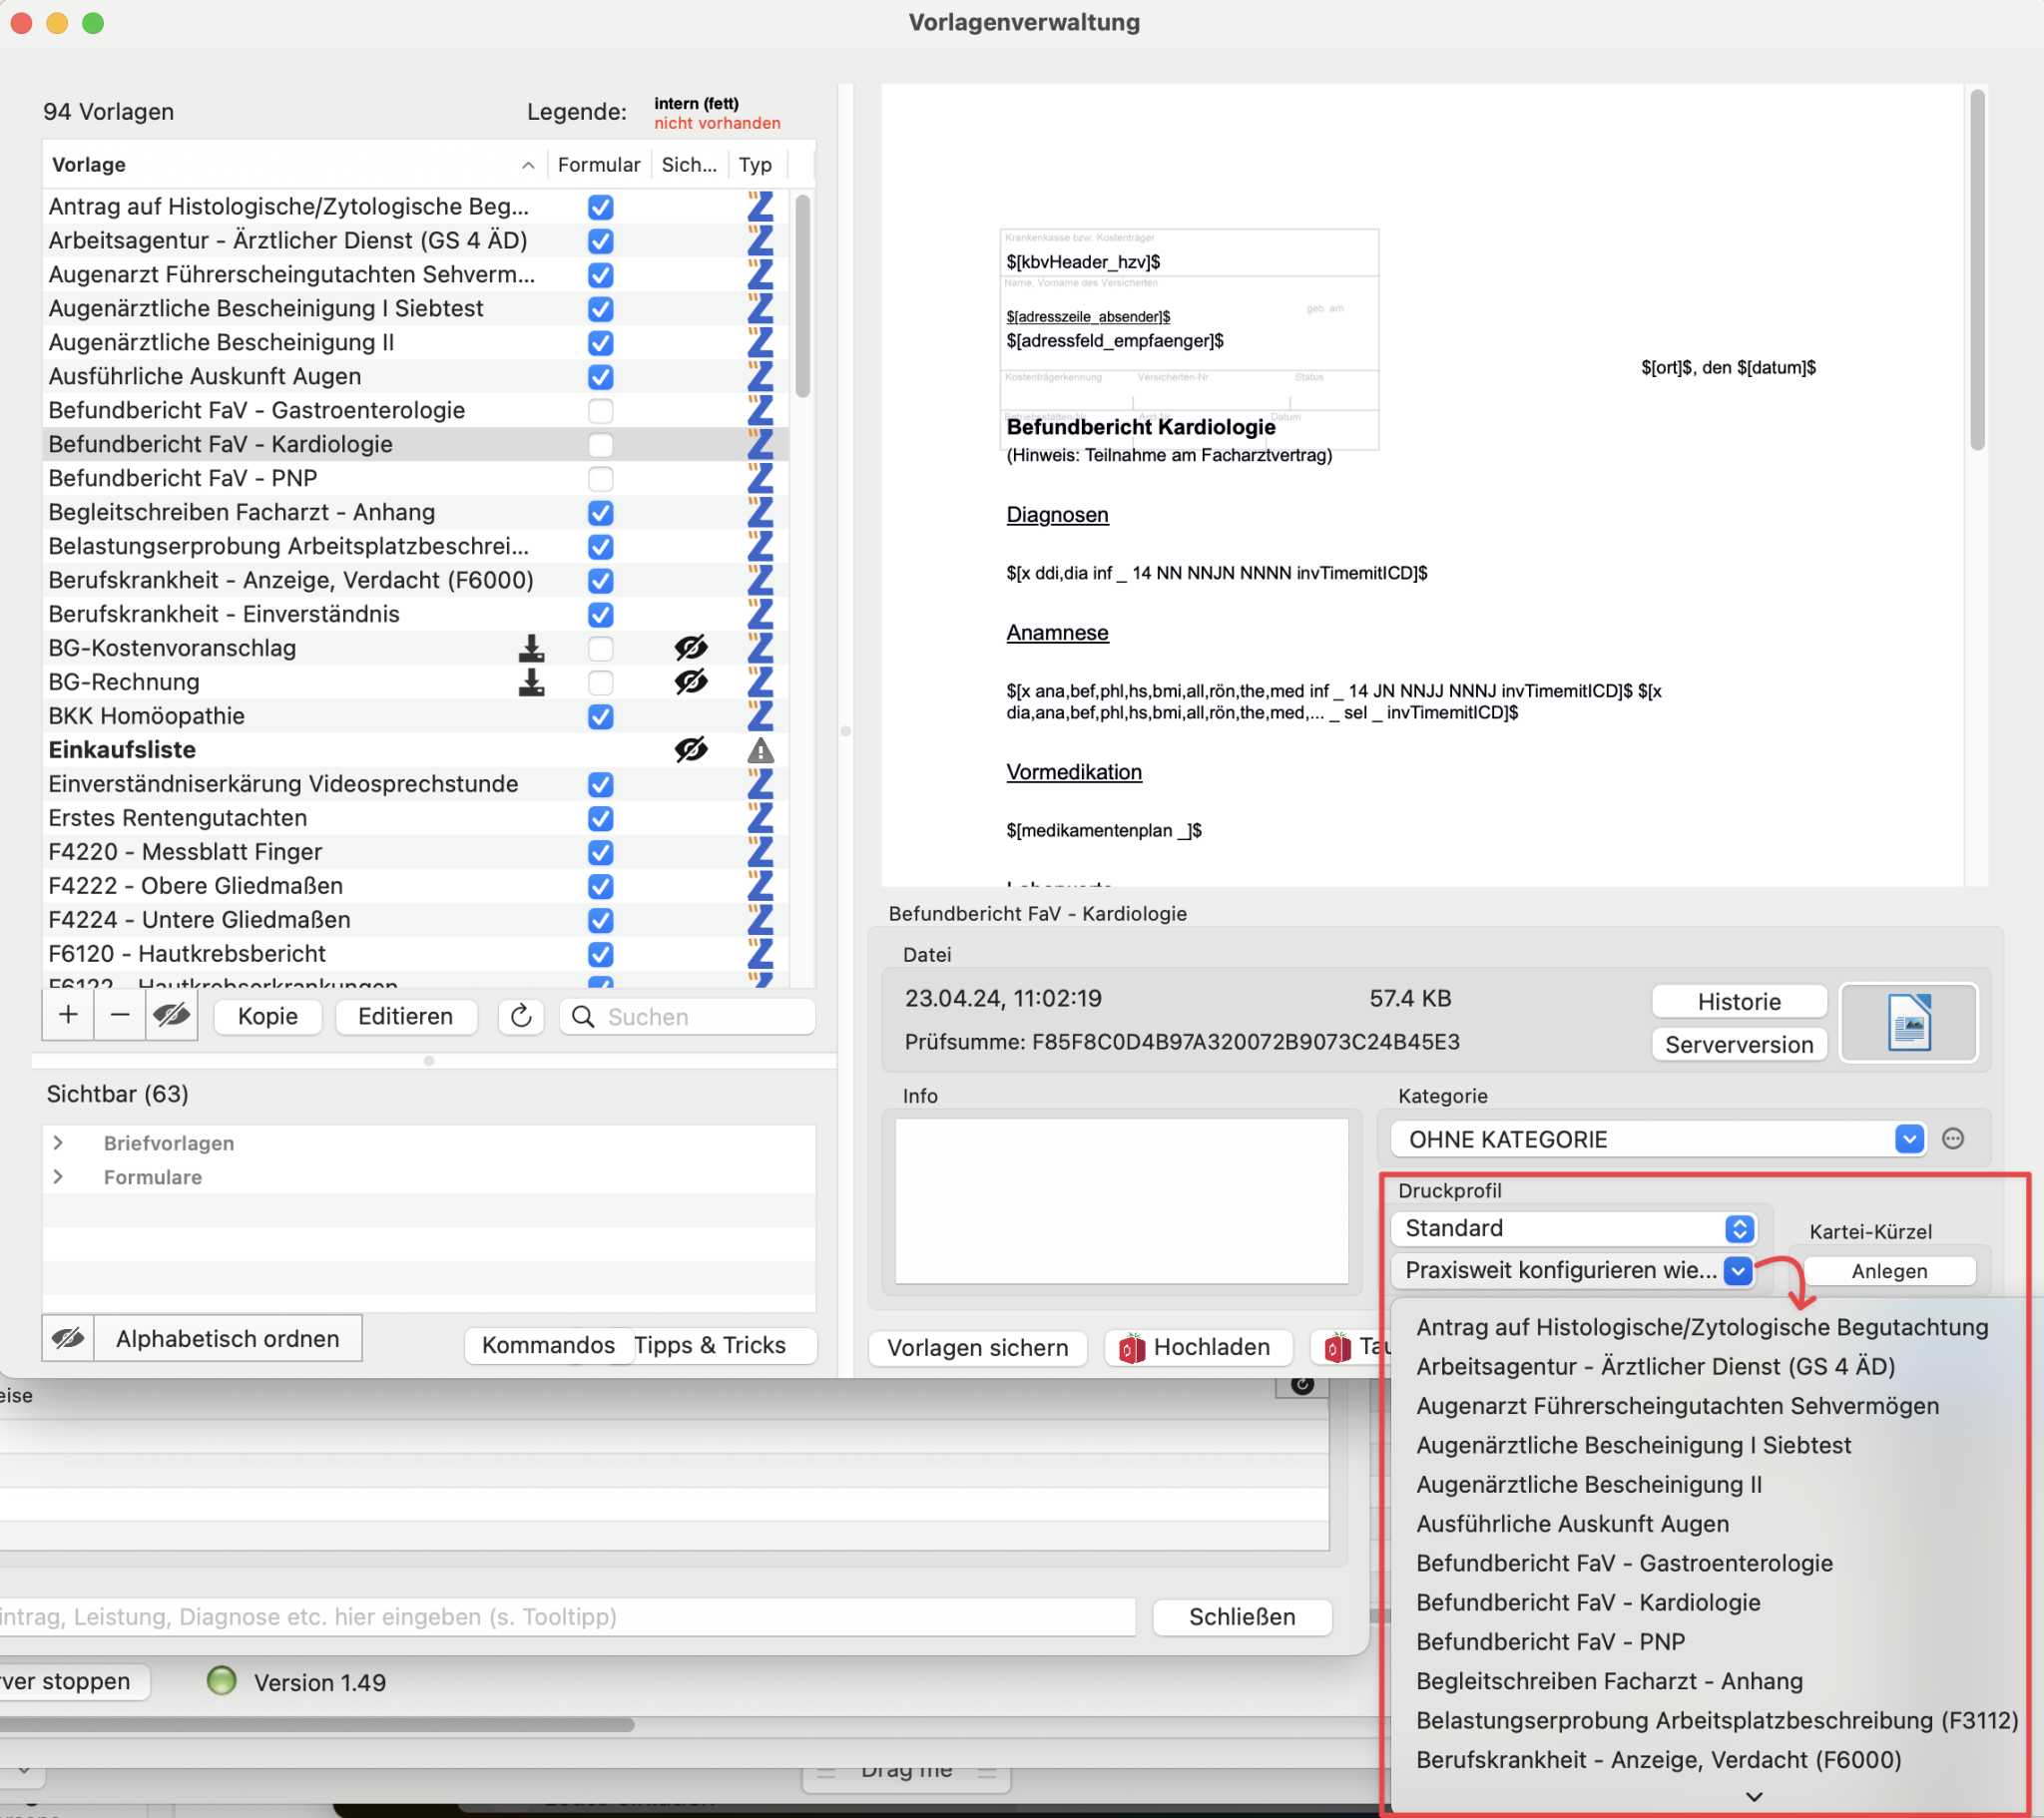Click the Z type icon on Berufskrankheit - Einverständnis row
Image resolution: width=2044 pixels, height=1818 pixels.
(760, 614)
